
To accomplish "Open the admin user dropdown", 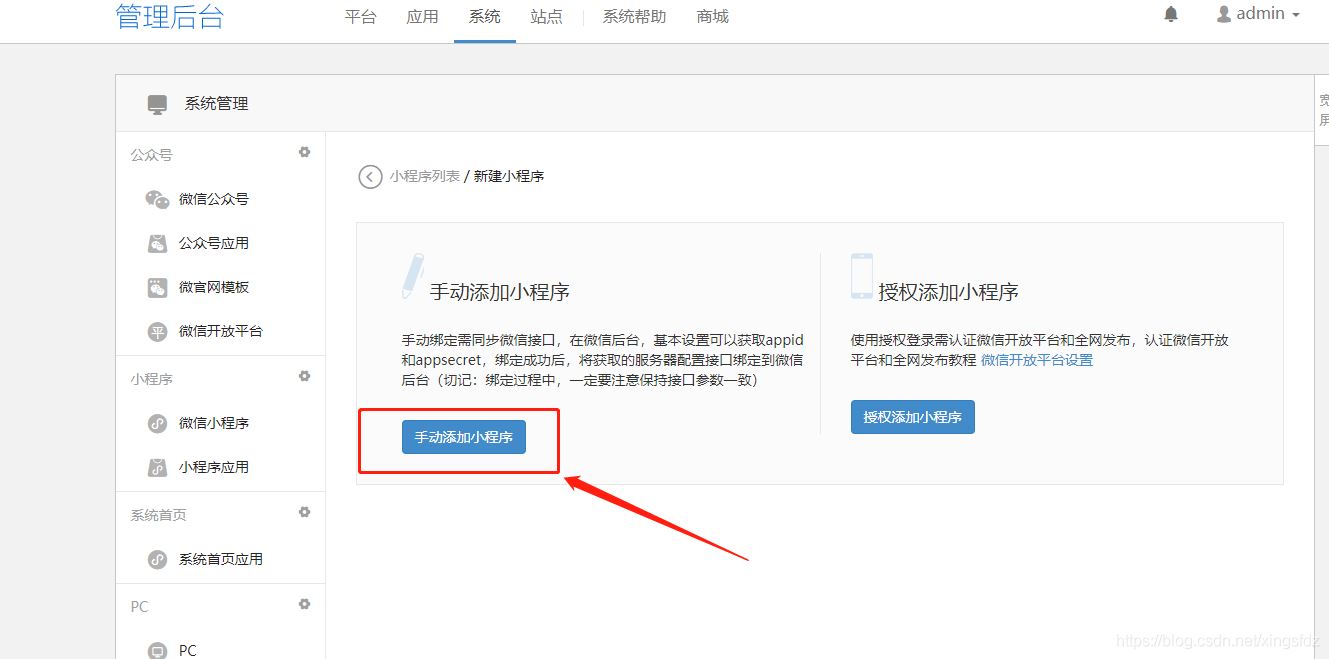I will [x=1258, y=14].
